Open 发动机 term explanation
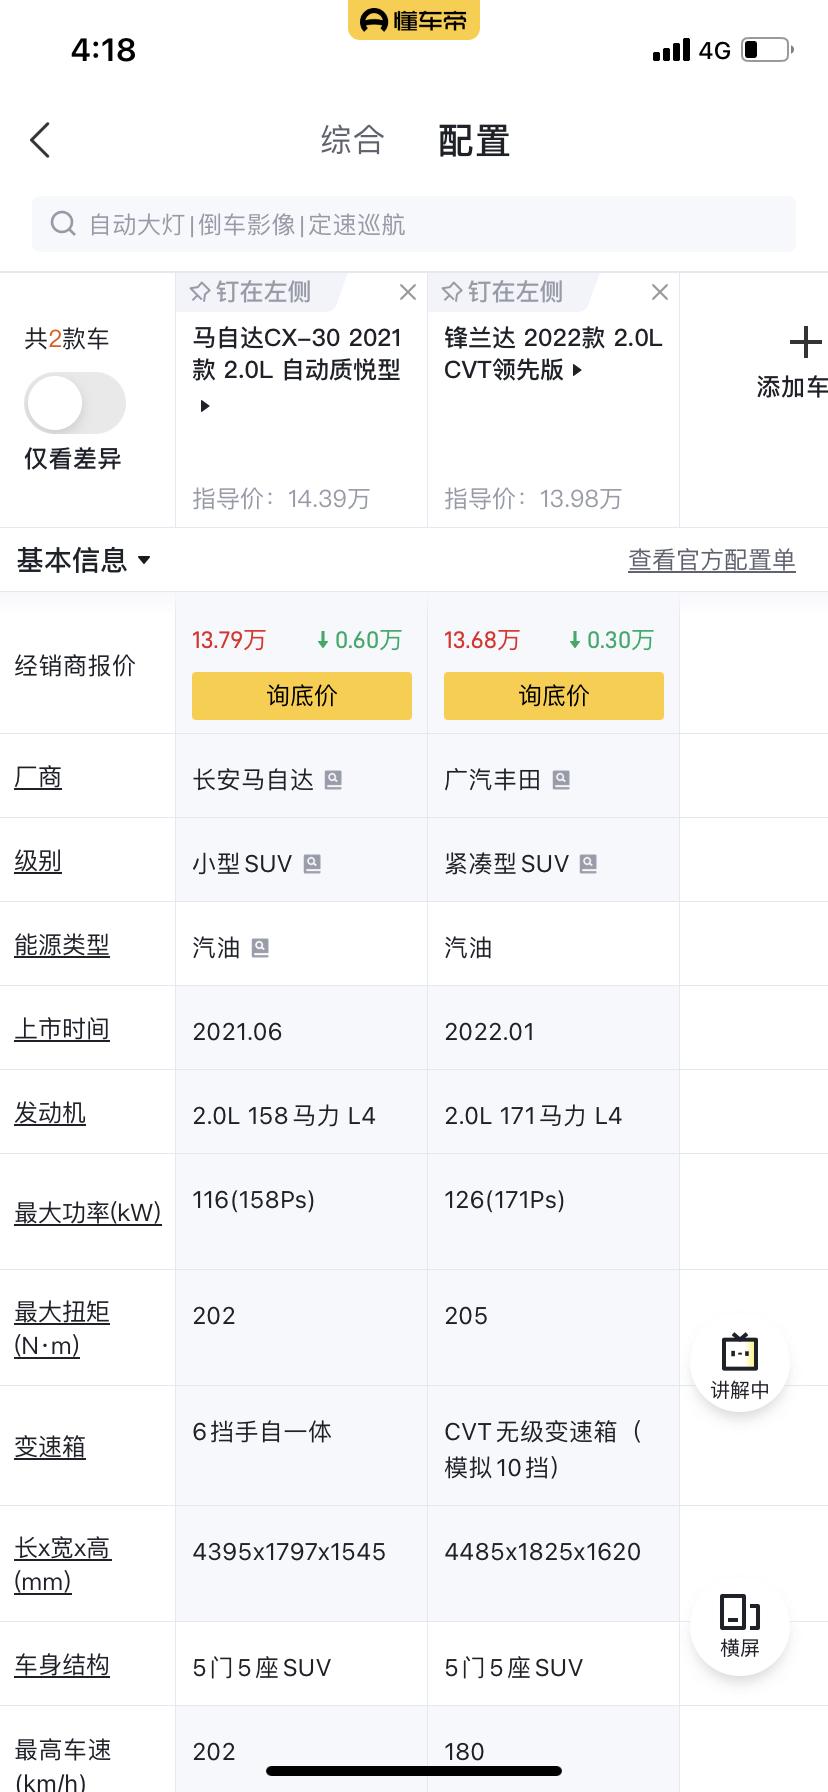828x1792 pixels. pyautogui.click(x=50, y=1113)
